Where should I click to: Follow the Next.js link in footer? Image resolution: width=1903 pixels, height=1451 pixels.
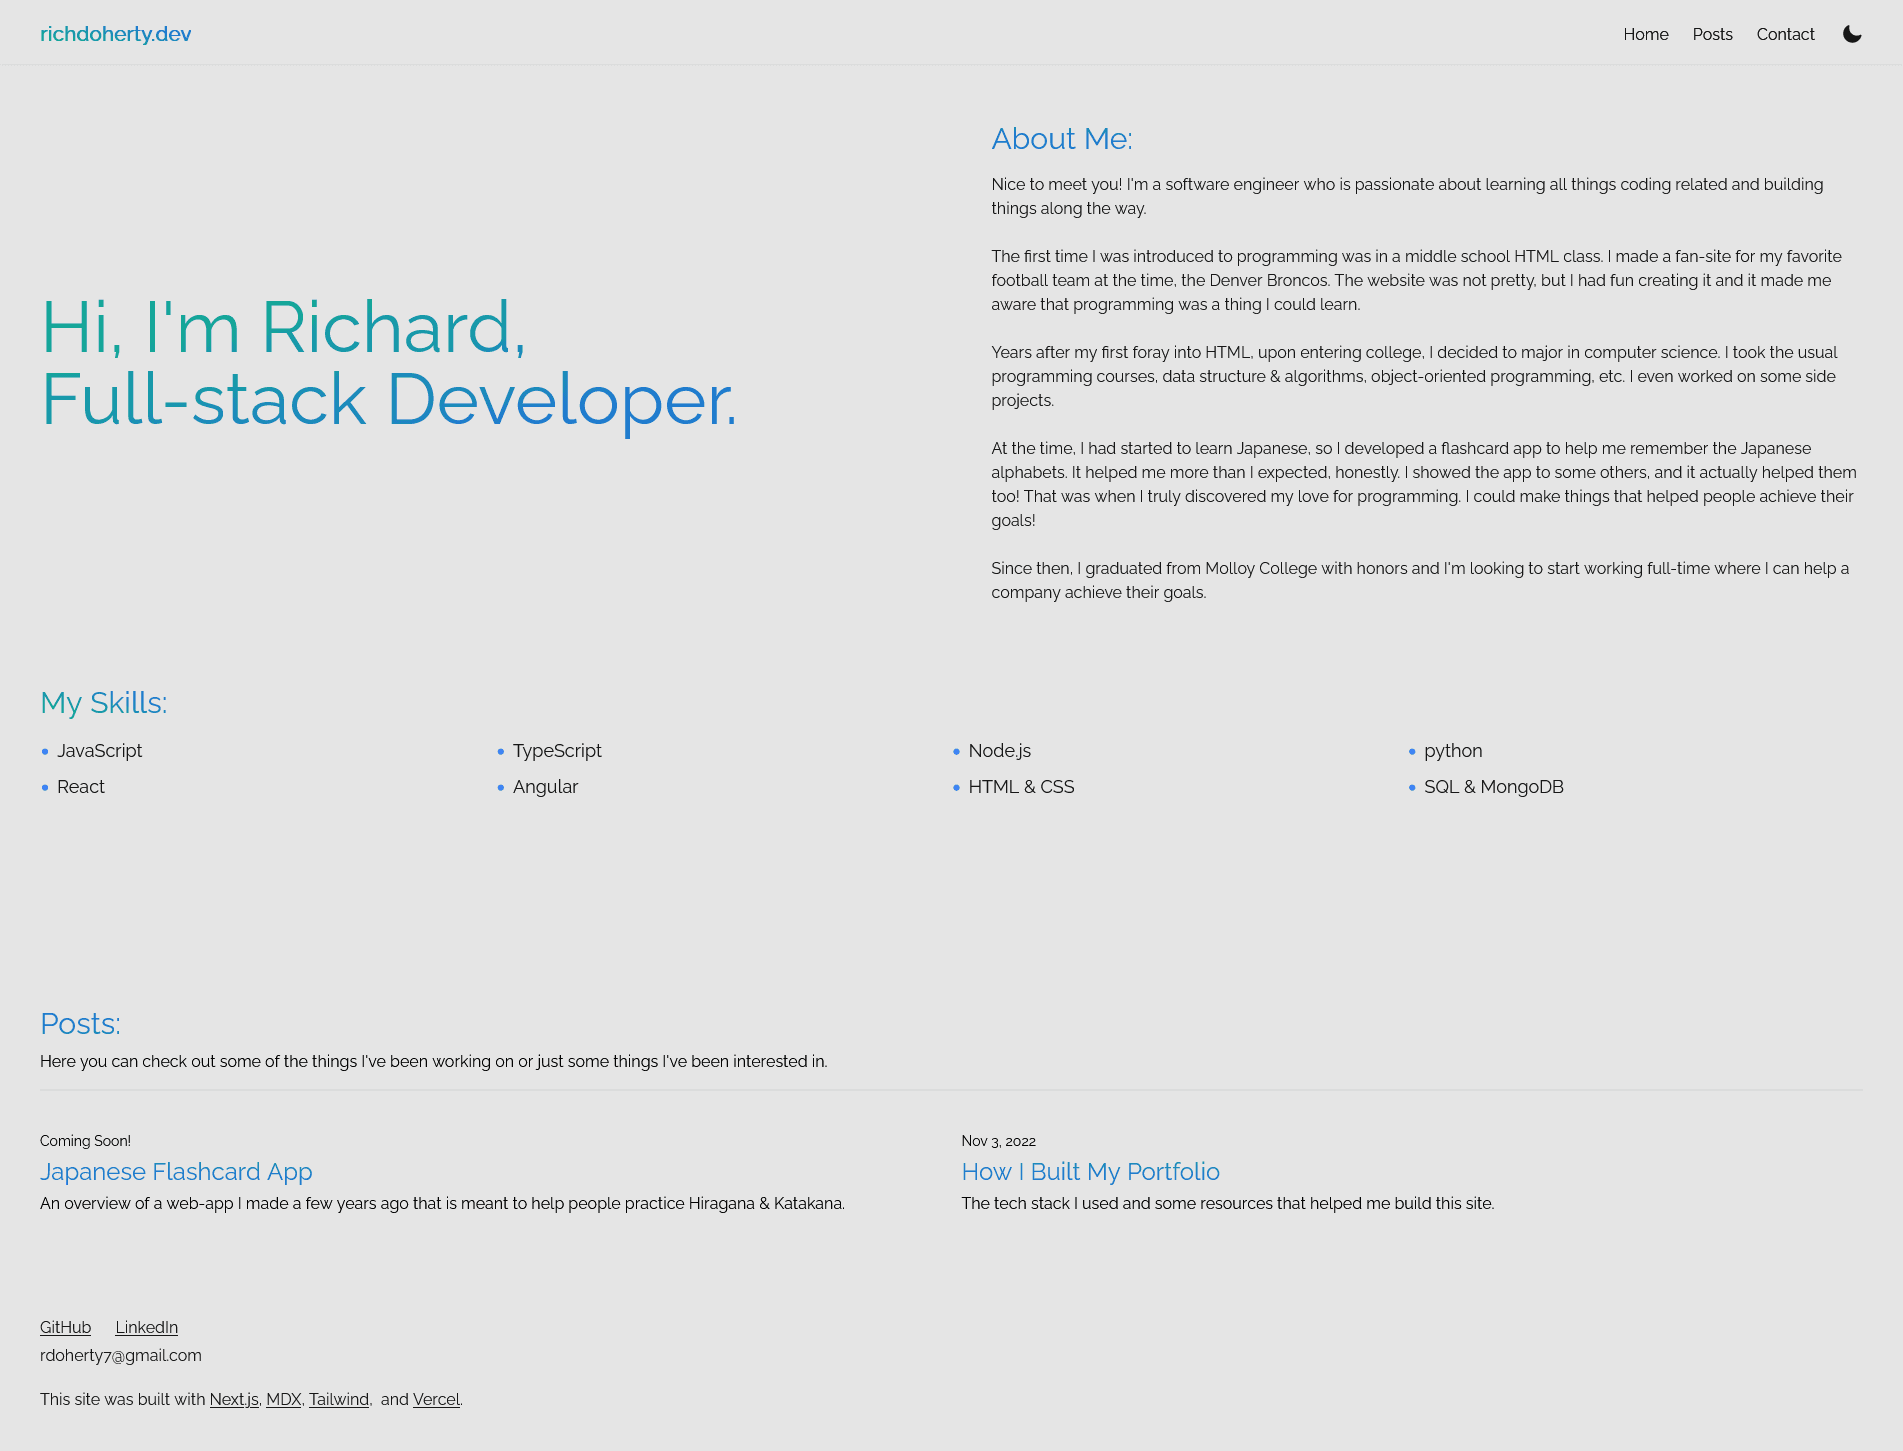coord(234,1399)
